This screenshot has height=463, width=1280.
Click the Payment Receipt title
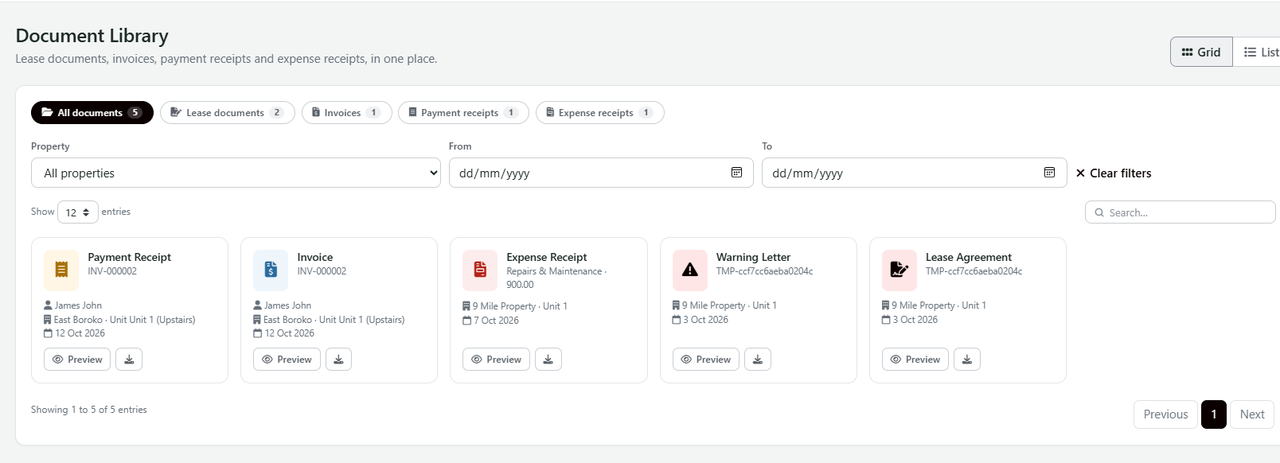tap(129, 257)
